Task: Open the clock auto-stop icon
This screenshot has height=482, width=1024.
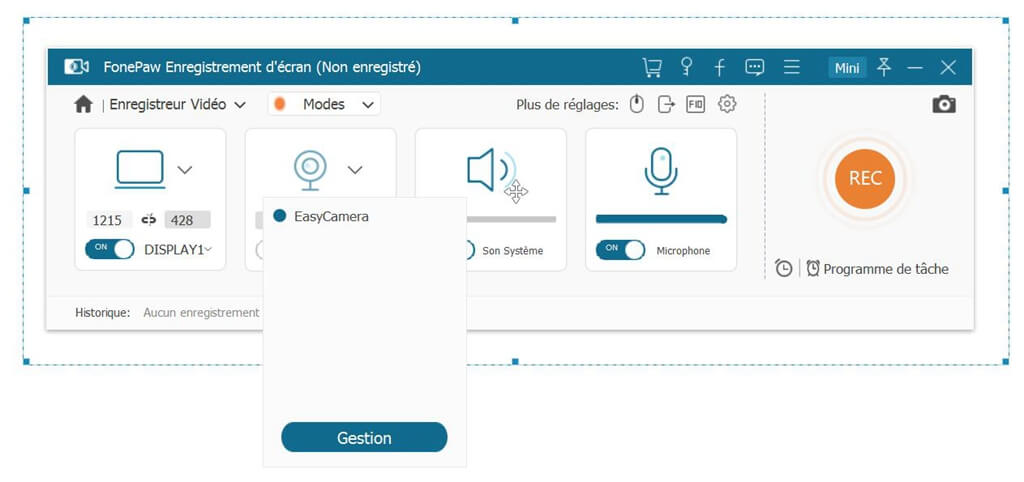Action: 784,268
